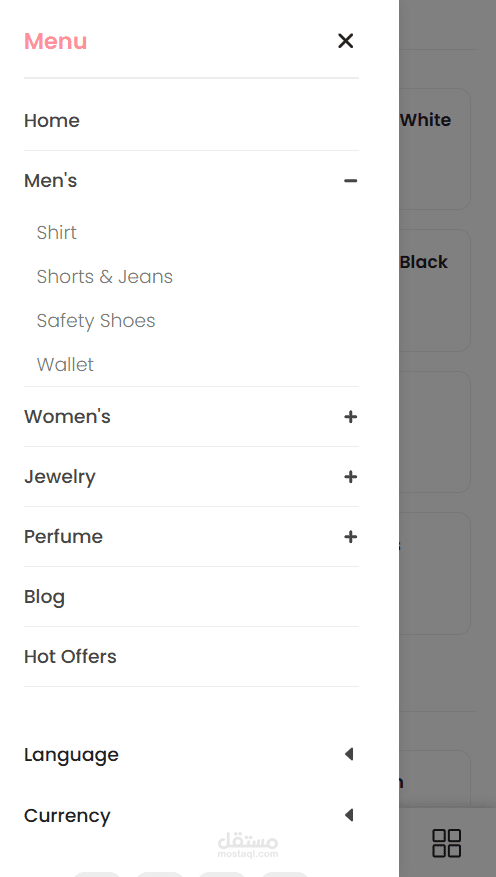
Task: Expand Women's category with plus icon
Action: point(351,417)
